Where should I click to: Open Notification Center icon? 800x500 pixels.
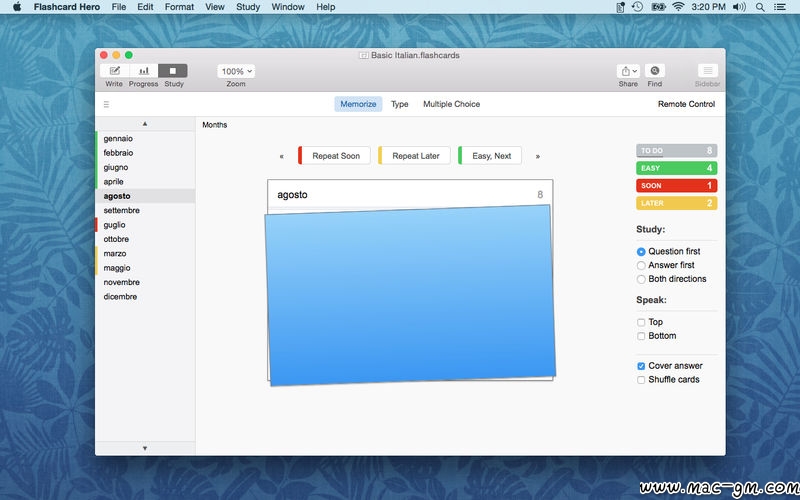pyautogui.click(x=780, y=7)
